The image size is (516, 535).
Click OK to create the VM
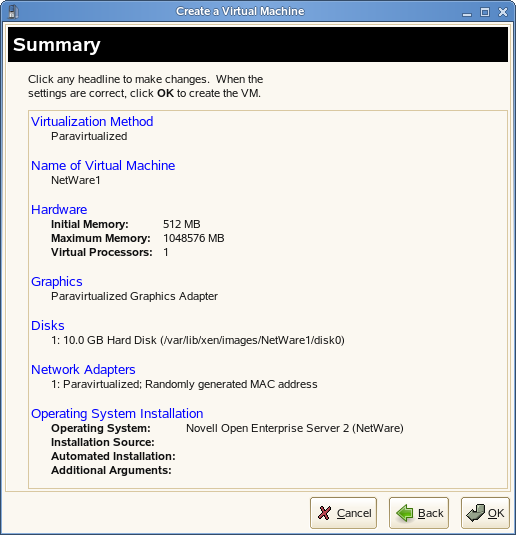[485, 513]
